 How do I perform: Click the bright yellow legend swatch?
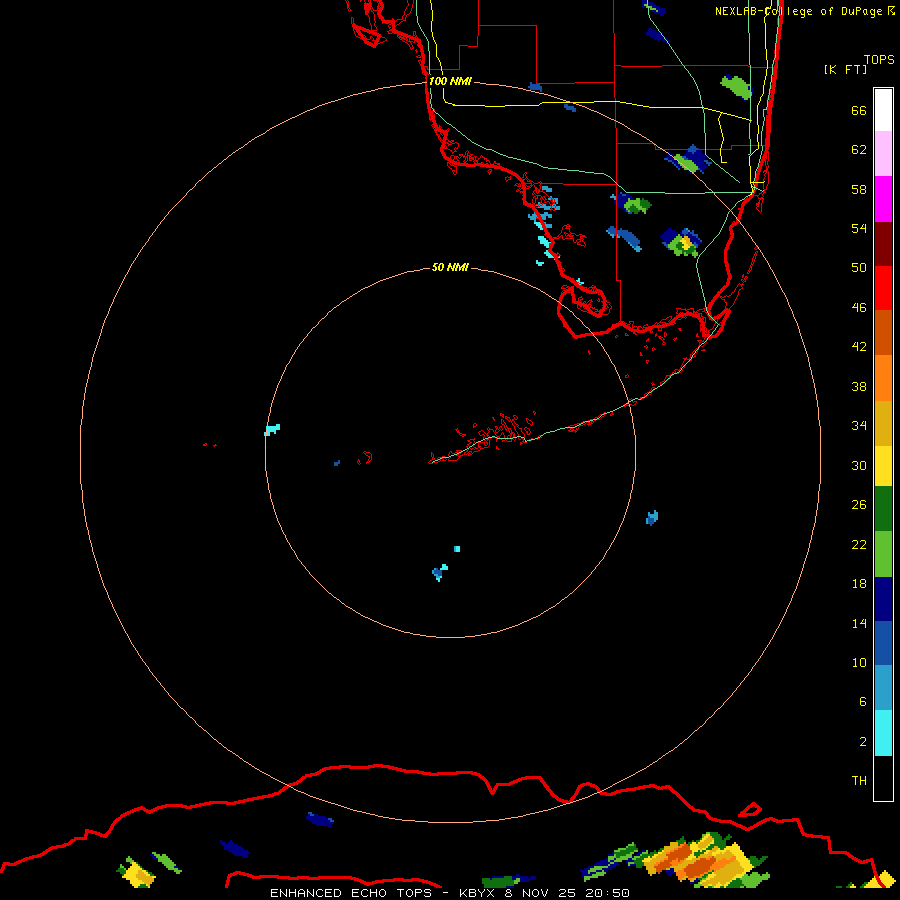[883, 466]
